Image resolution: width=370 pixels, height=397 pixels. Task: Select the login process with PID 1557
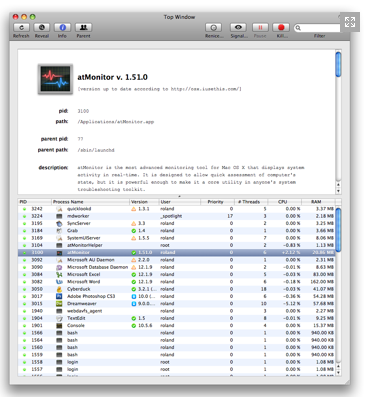[177, 369]
